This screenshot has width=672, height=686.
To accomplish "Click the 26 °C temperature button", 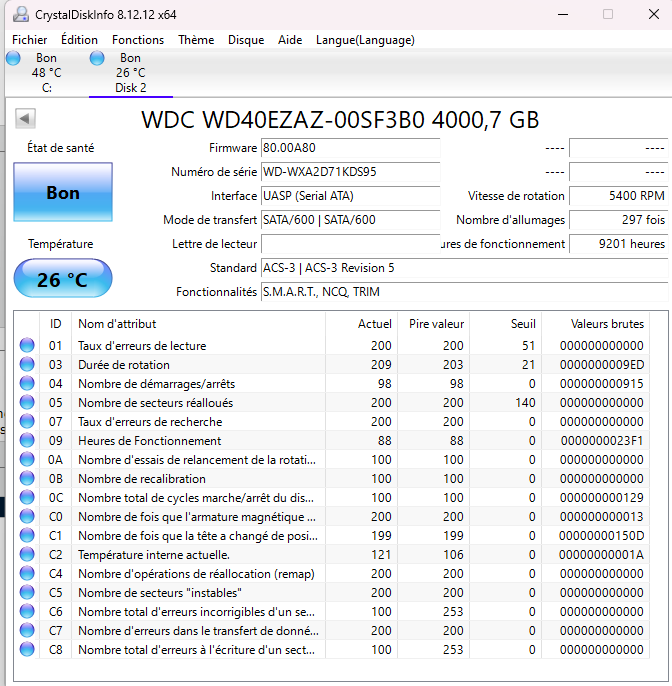I will (63, 280).
